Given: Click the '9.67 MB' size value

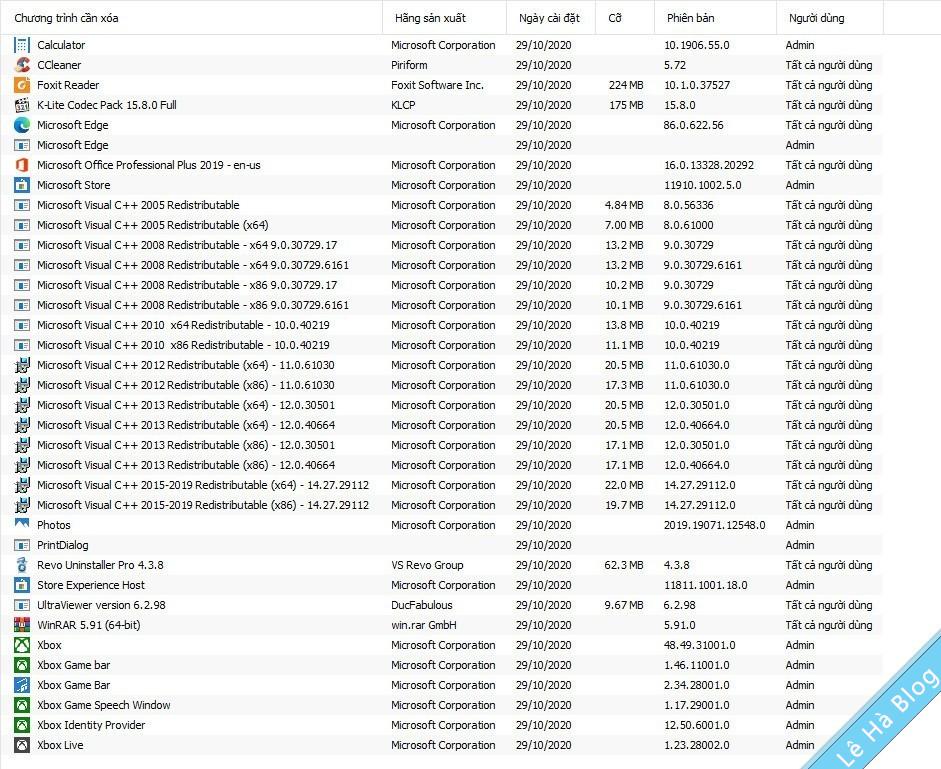Looking at the screenshot, I should click(624, 605).
